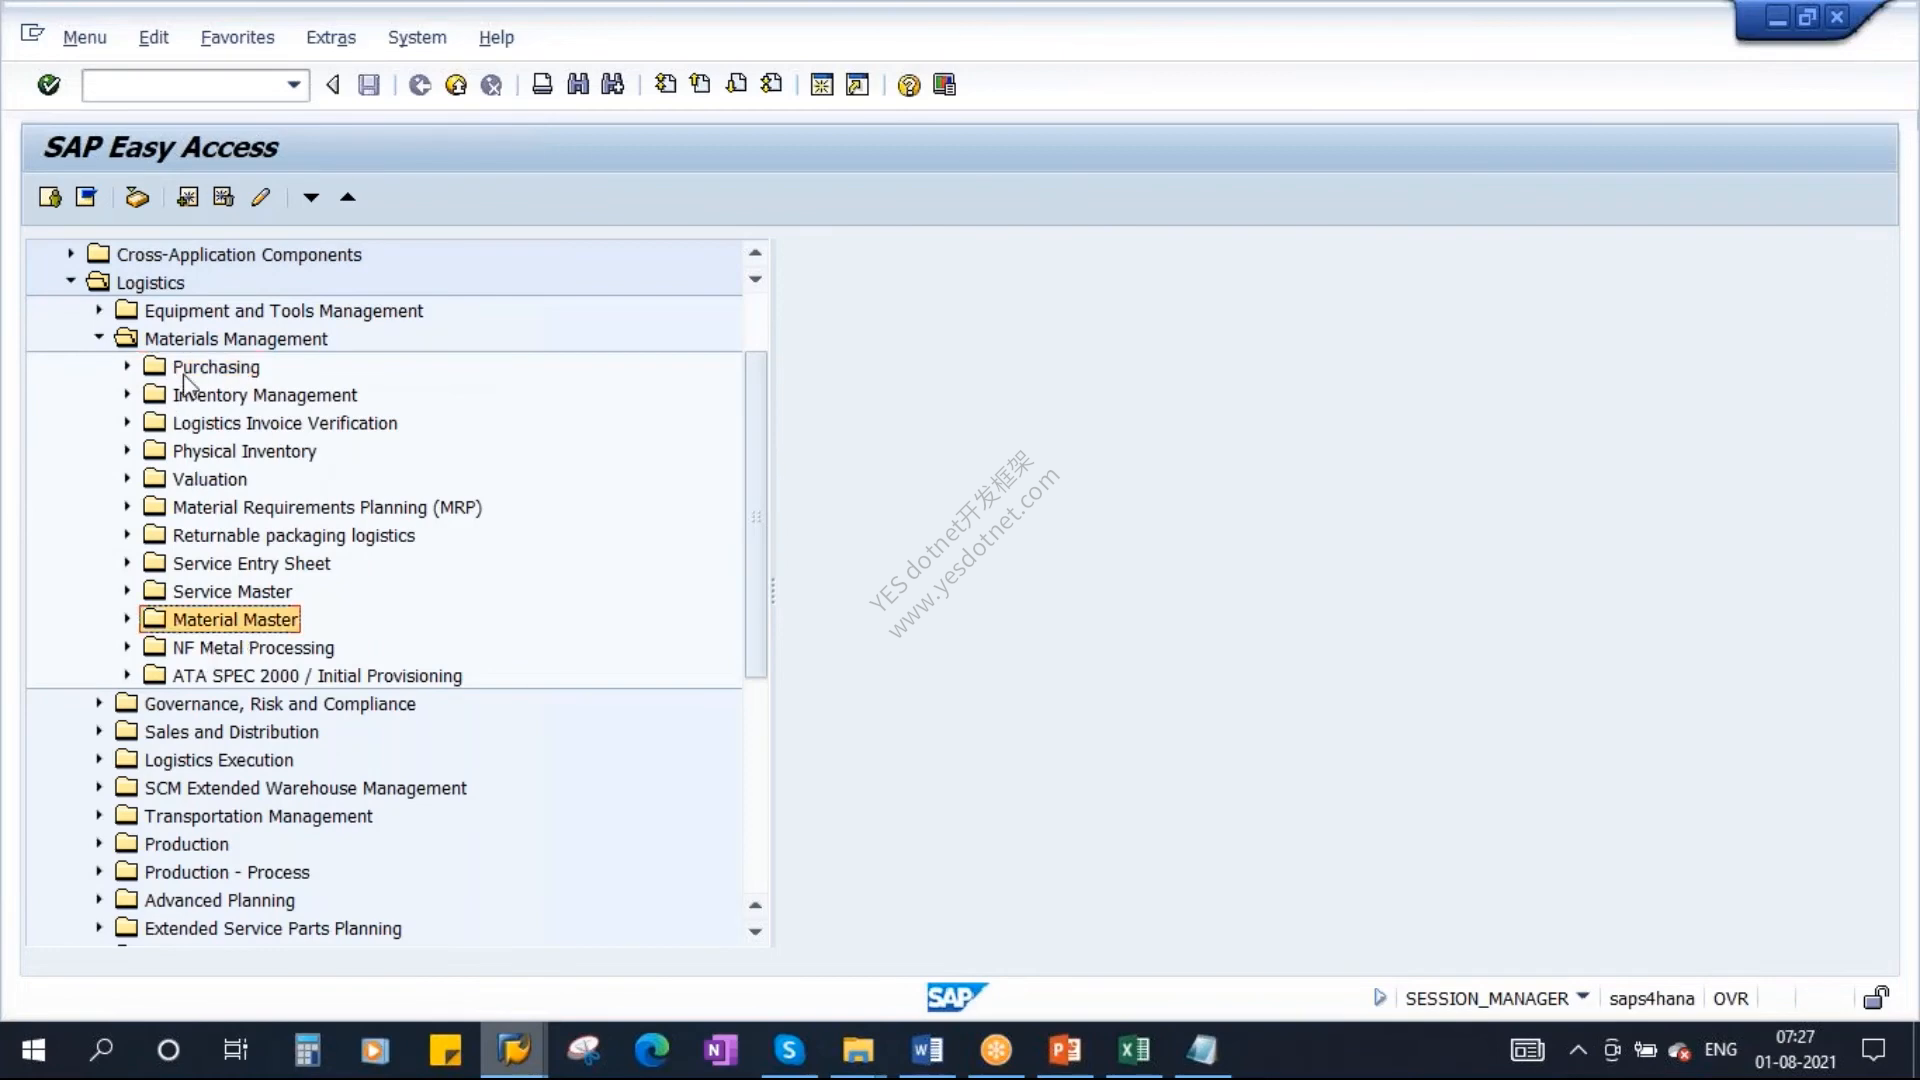Collapse the Logistics tree node
1920x1080 pixels.
(71, 282)
